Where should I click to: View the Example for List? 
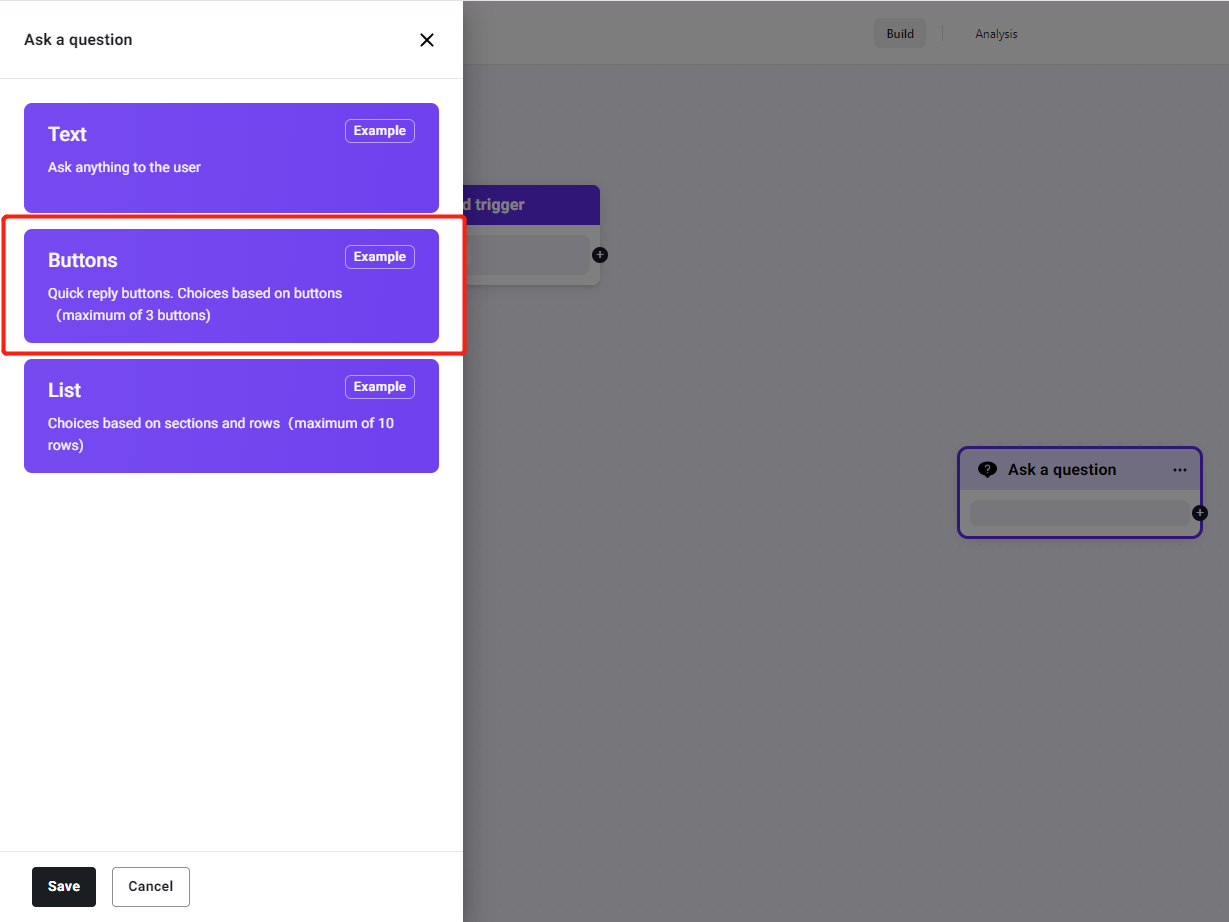point(380,387)
